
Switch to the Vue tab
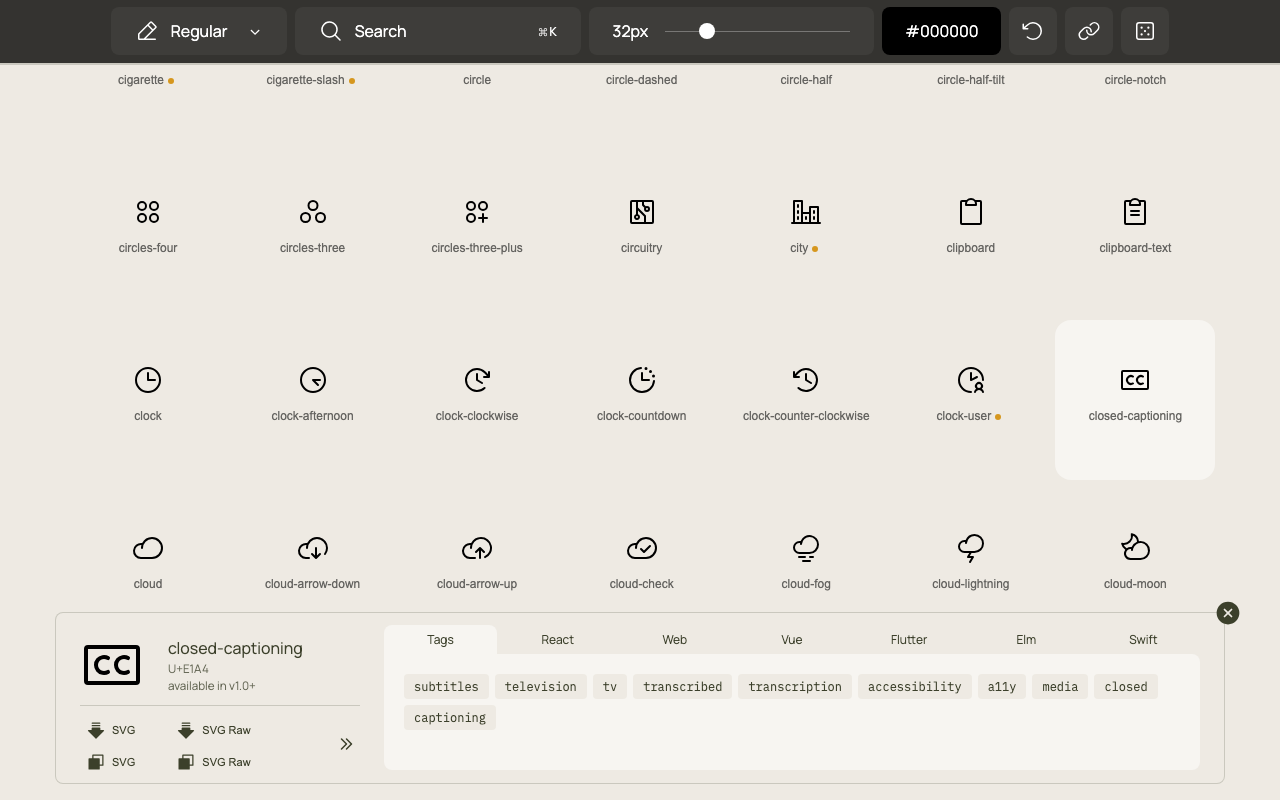[x=792, y=640]
